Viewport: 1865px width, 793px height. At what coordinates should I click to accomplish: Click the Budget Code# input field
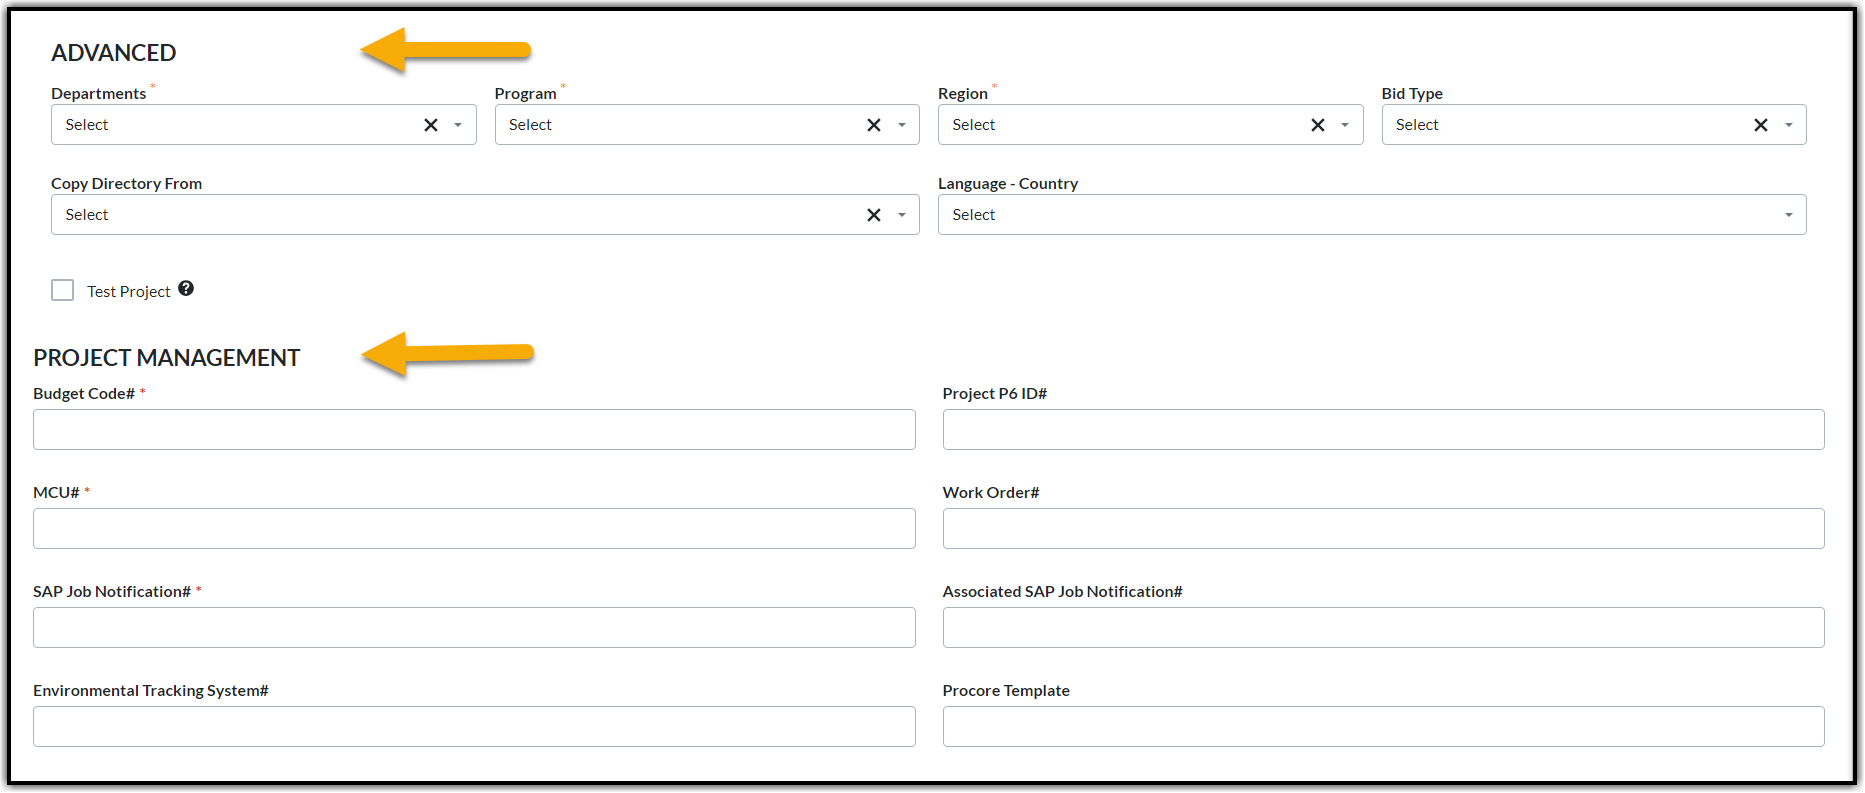pos(474,429)
